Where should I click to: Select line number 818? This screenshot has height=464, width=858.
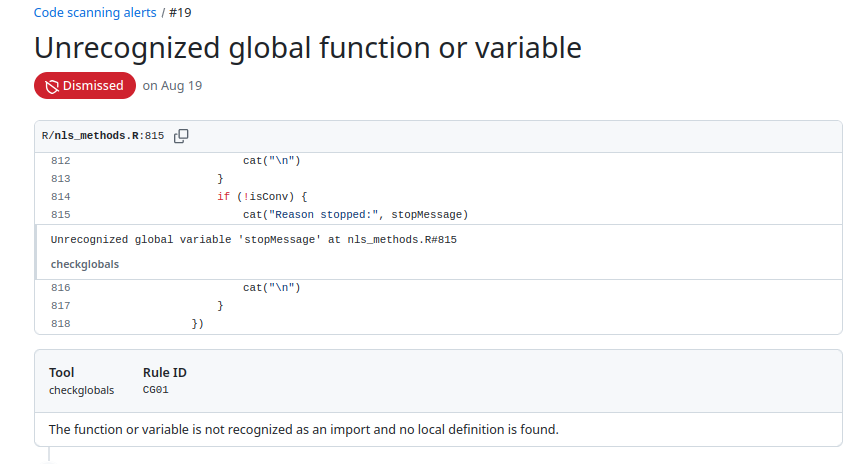[60, 323]
